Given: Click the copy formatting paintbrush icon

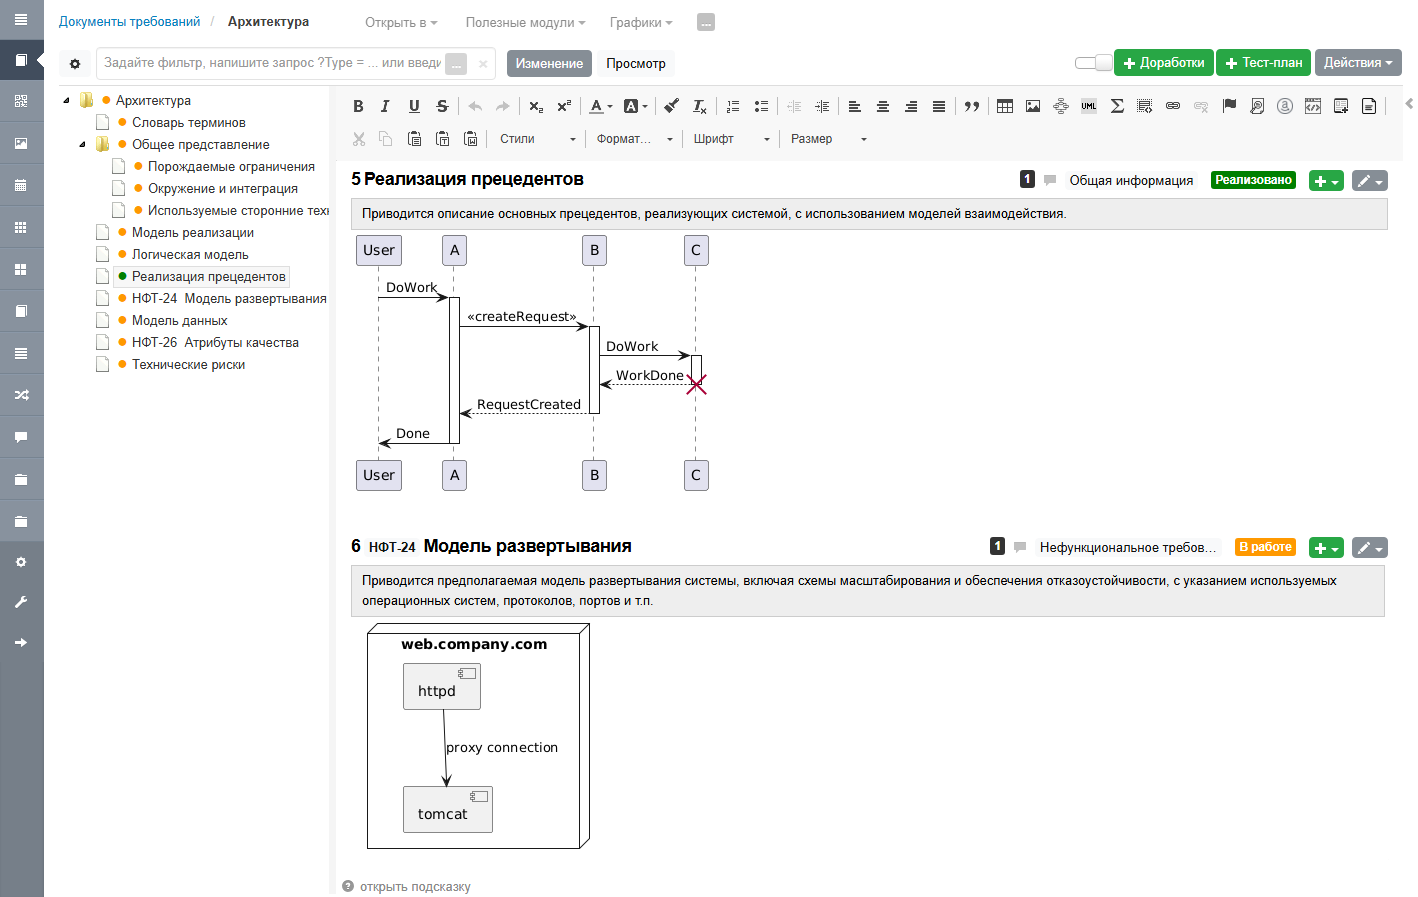Looking at the screenshot, I should [672, 106].
